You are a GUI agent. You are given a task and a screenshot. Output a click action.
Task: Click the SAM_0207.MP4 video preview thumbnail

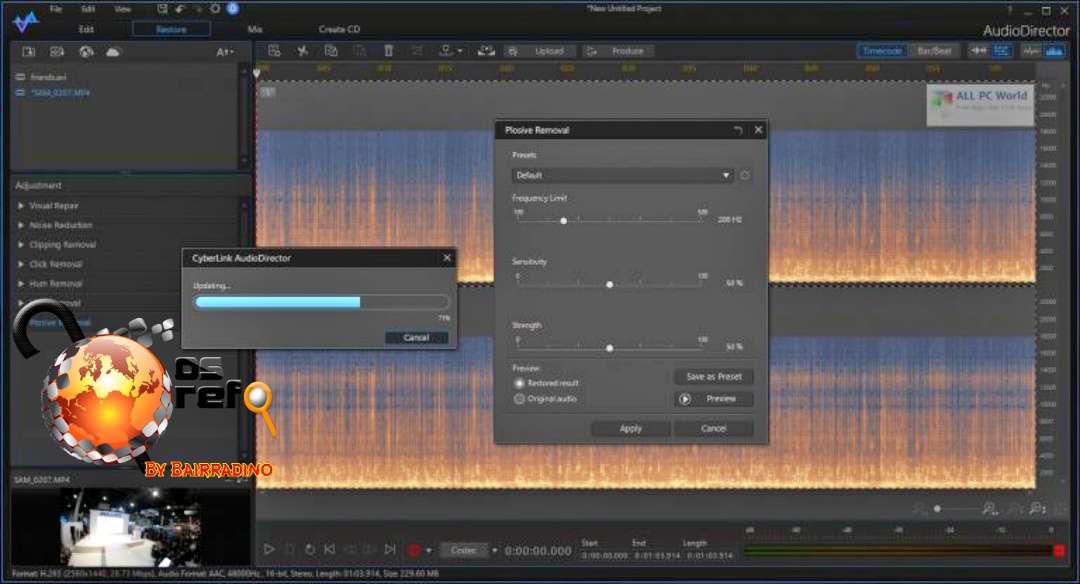129,526
